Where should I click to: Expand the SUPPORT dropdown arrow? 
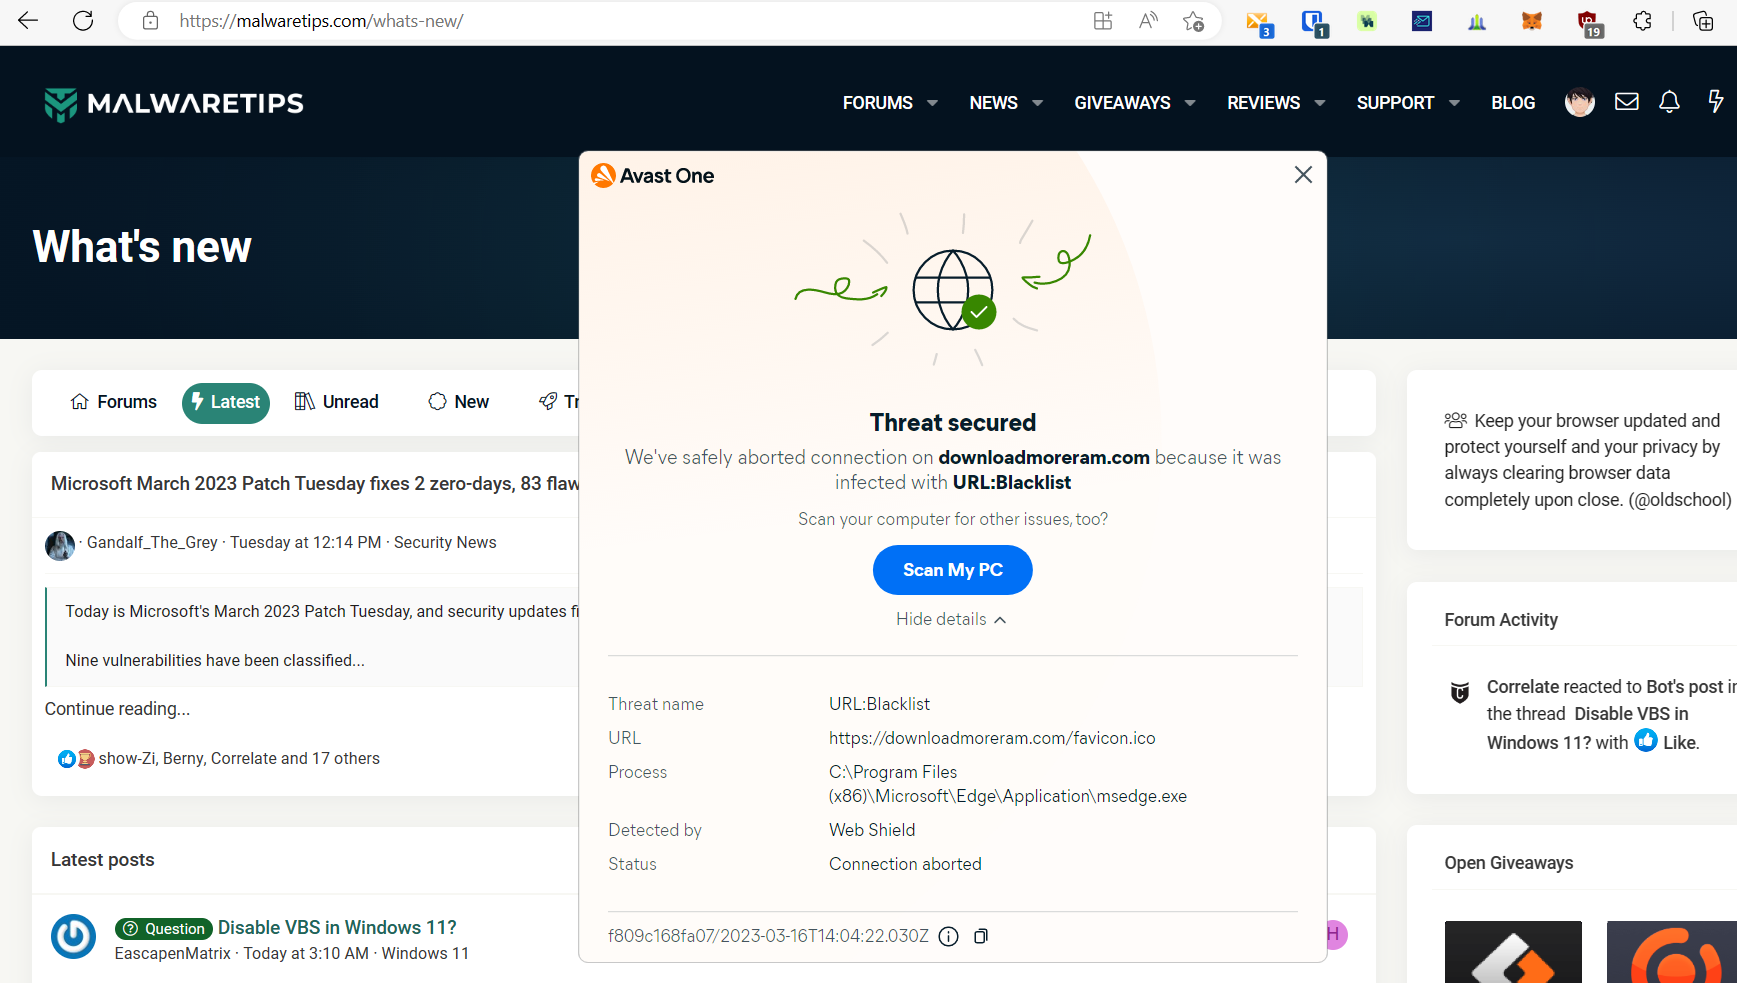click(1454, 103)
